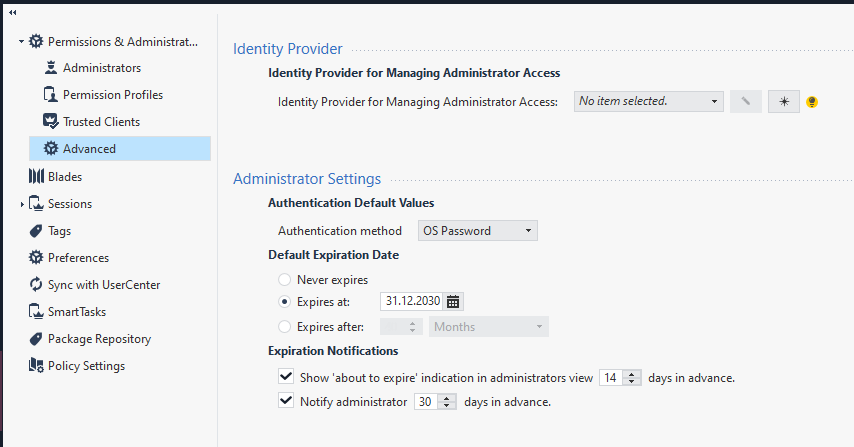Open the Identity Provider dropdown
The height and width of the screenshot is (447, 854).
[x=648, y=101]
